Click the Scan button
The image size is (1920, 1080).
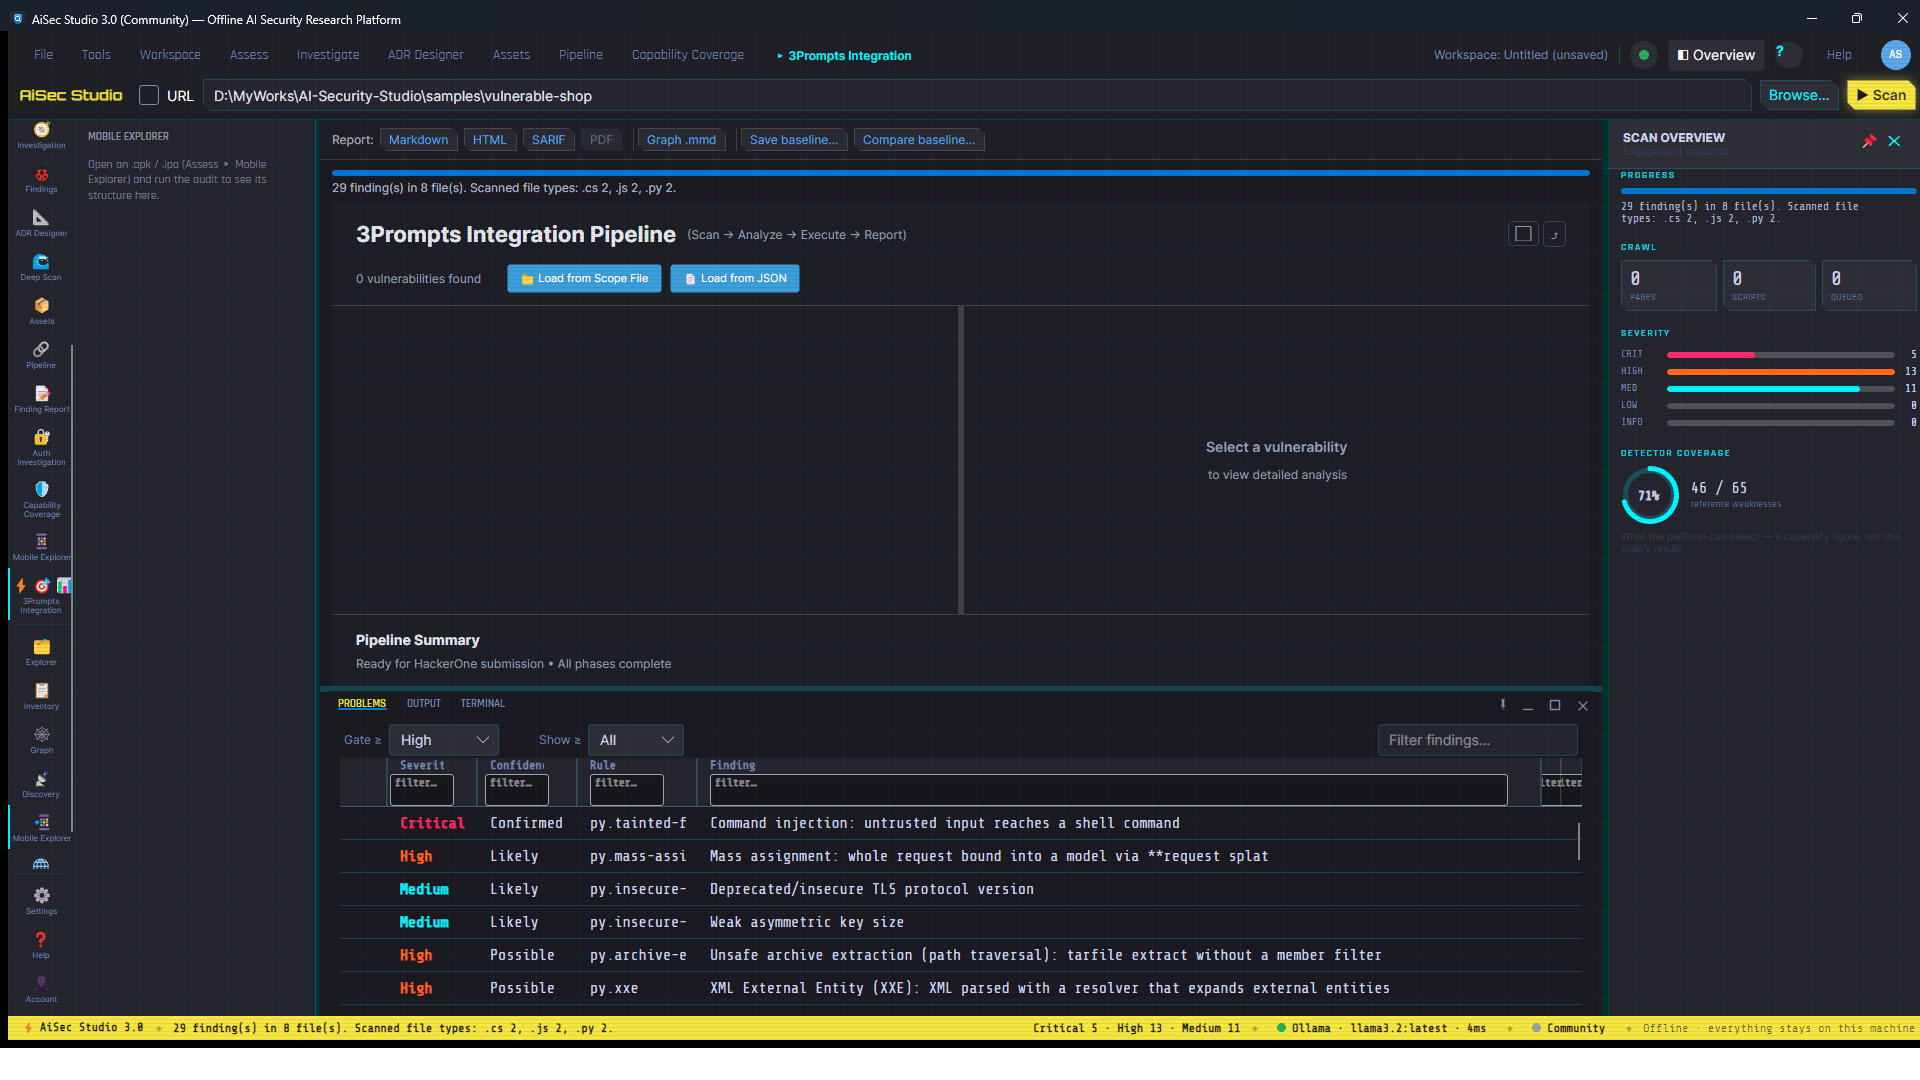point(1881,95)
